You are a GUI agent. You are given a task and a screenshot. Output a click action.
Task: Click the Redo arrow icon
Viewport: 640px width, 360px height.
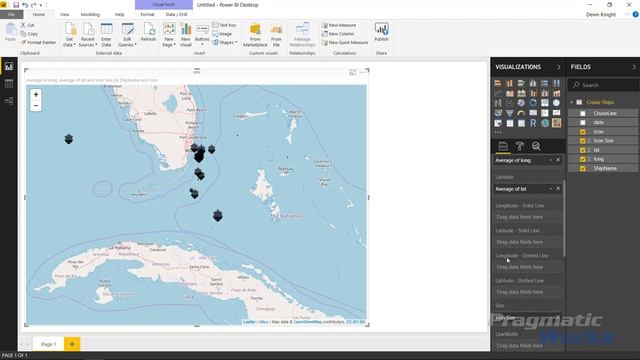(33, 5)
